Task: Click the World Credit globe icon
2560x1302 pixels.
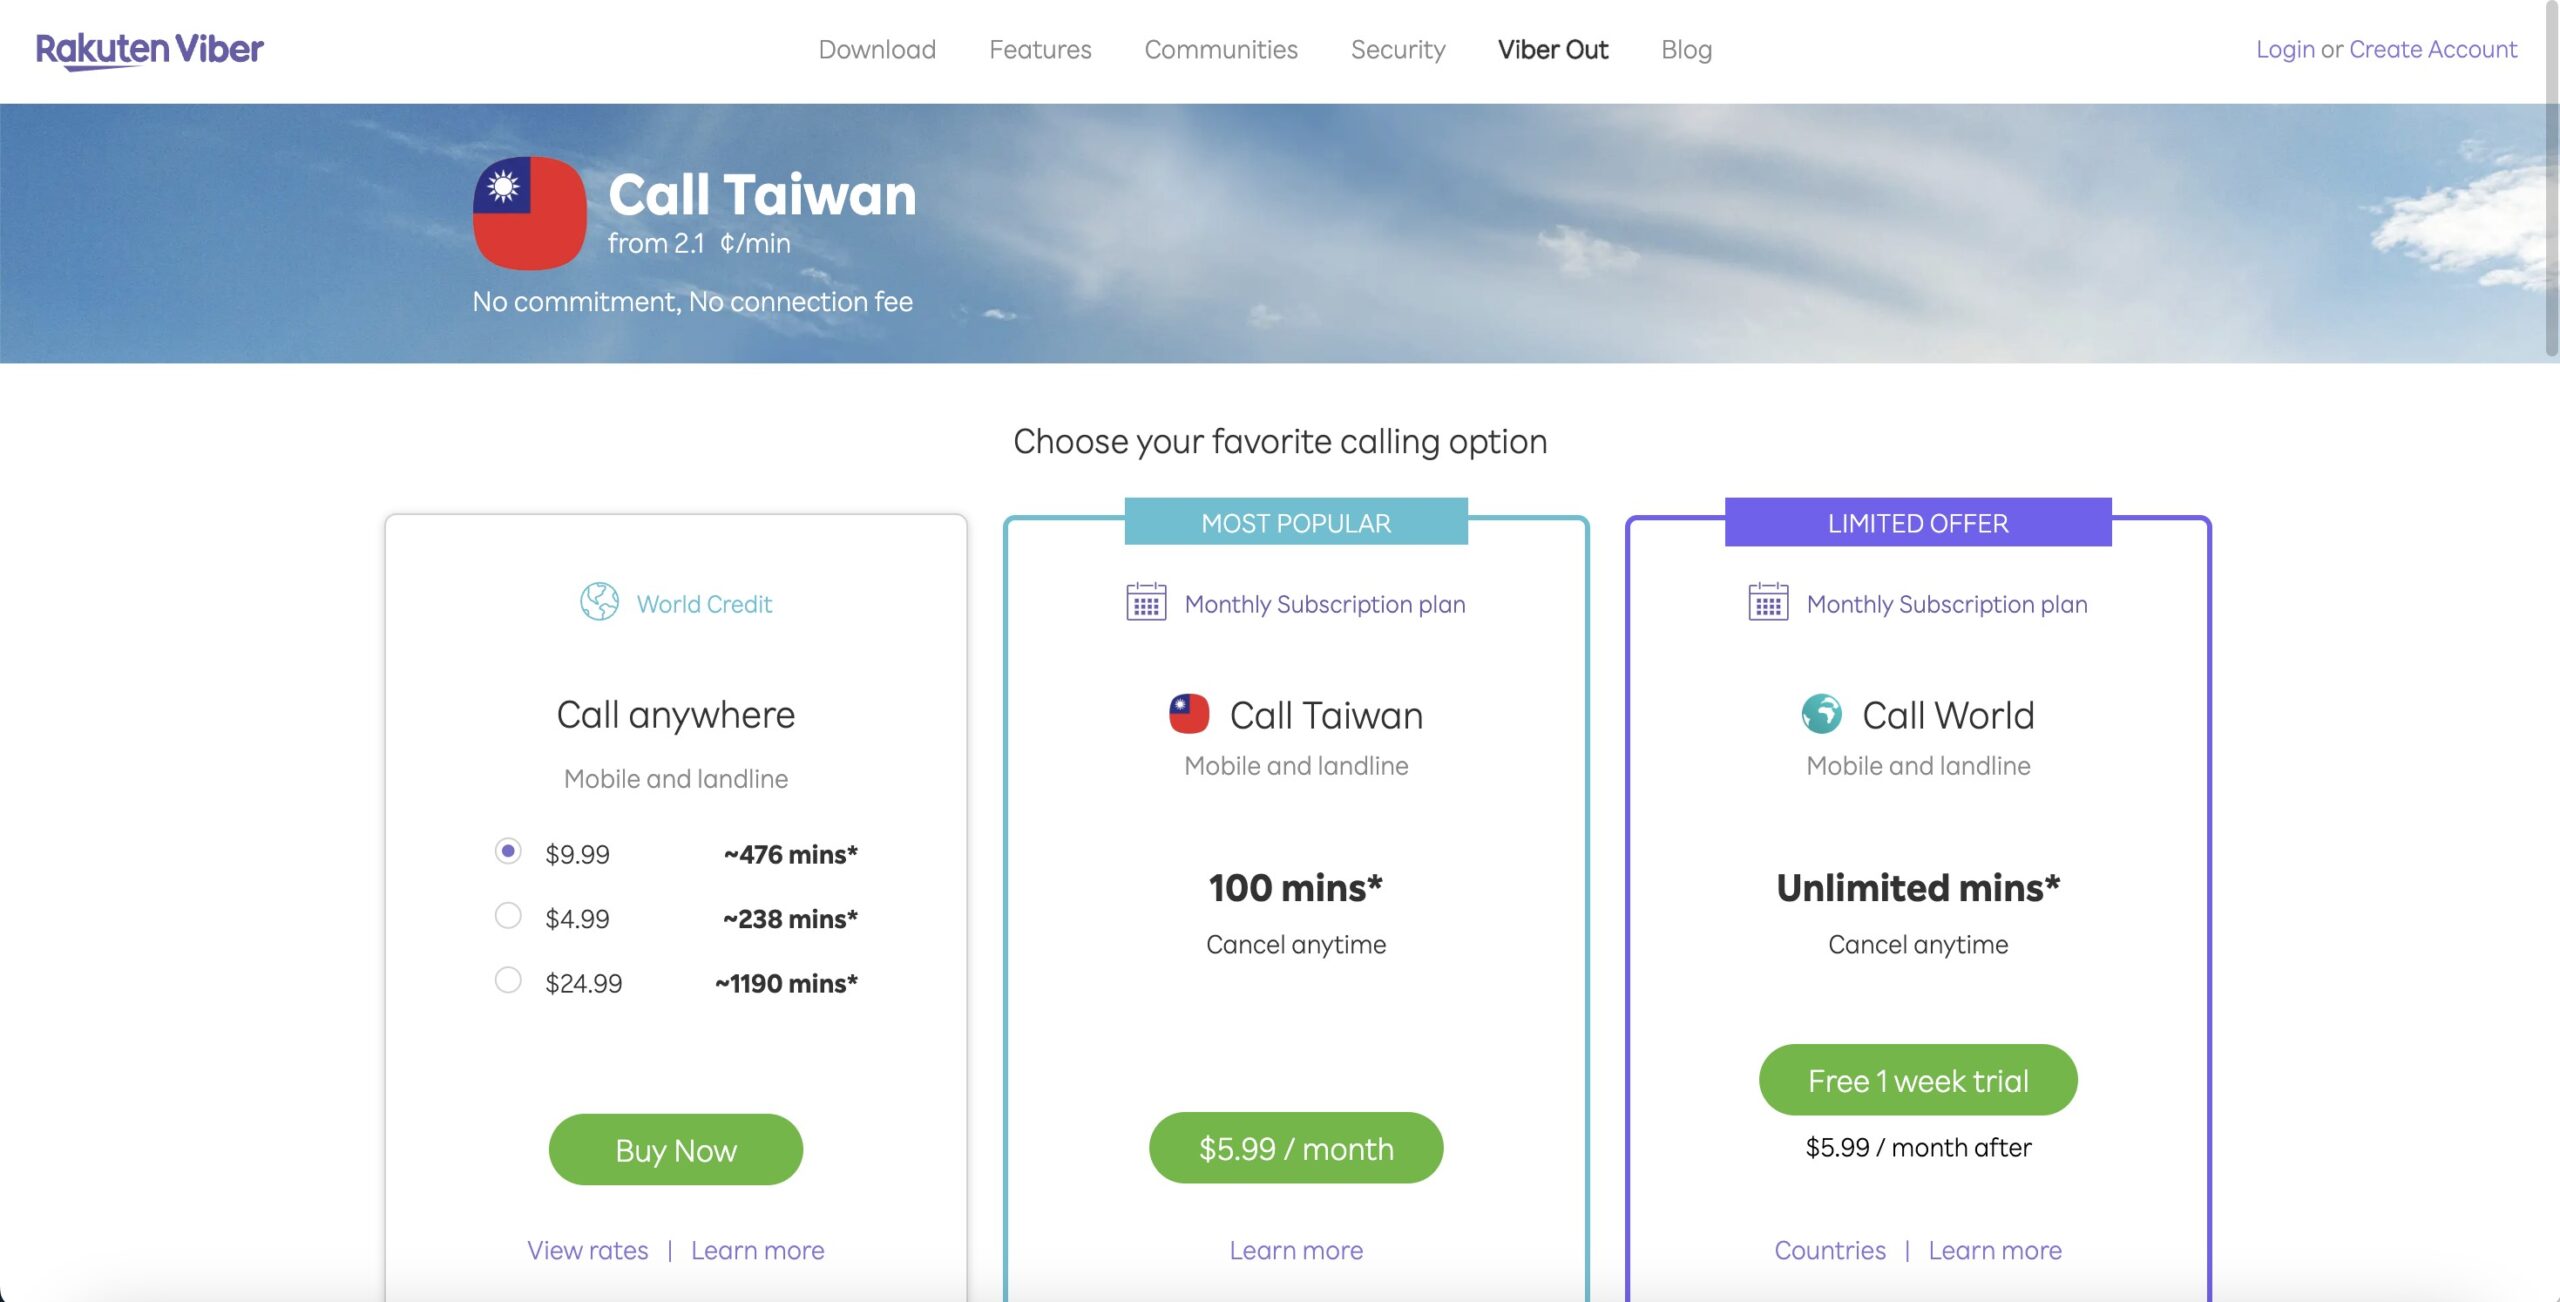Action: pos(599,602)
